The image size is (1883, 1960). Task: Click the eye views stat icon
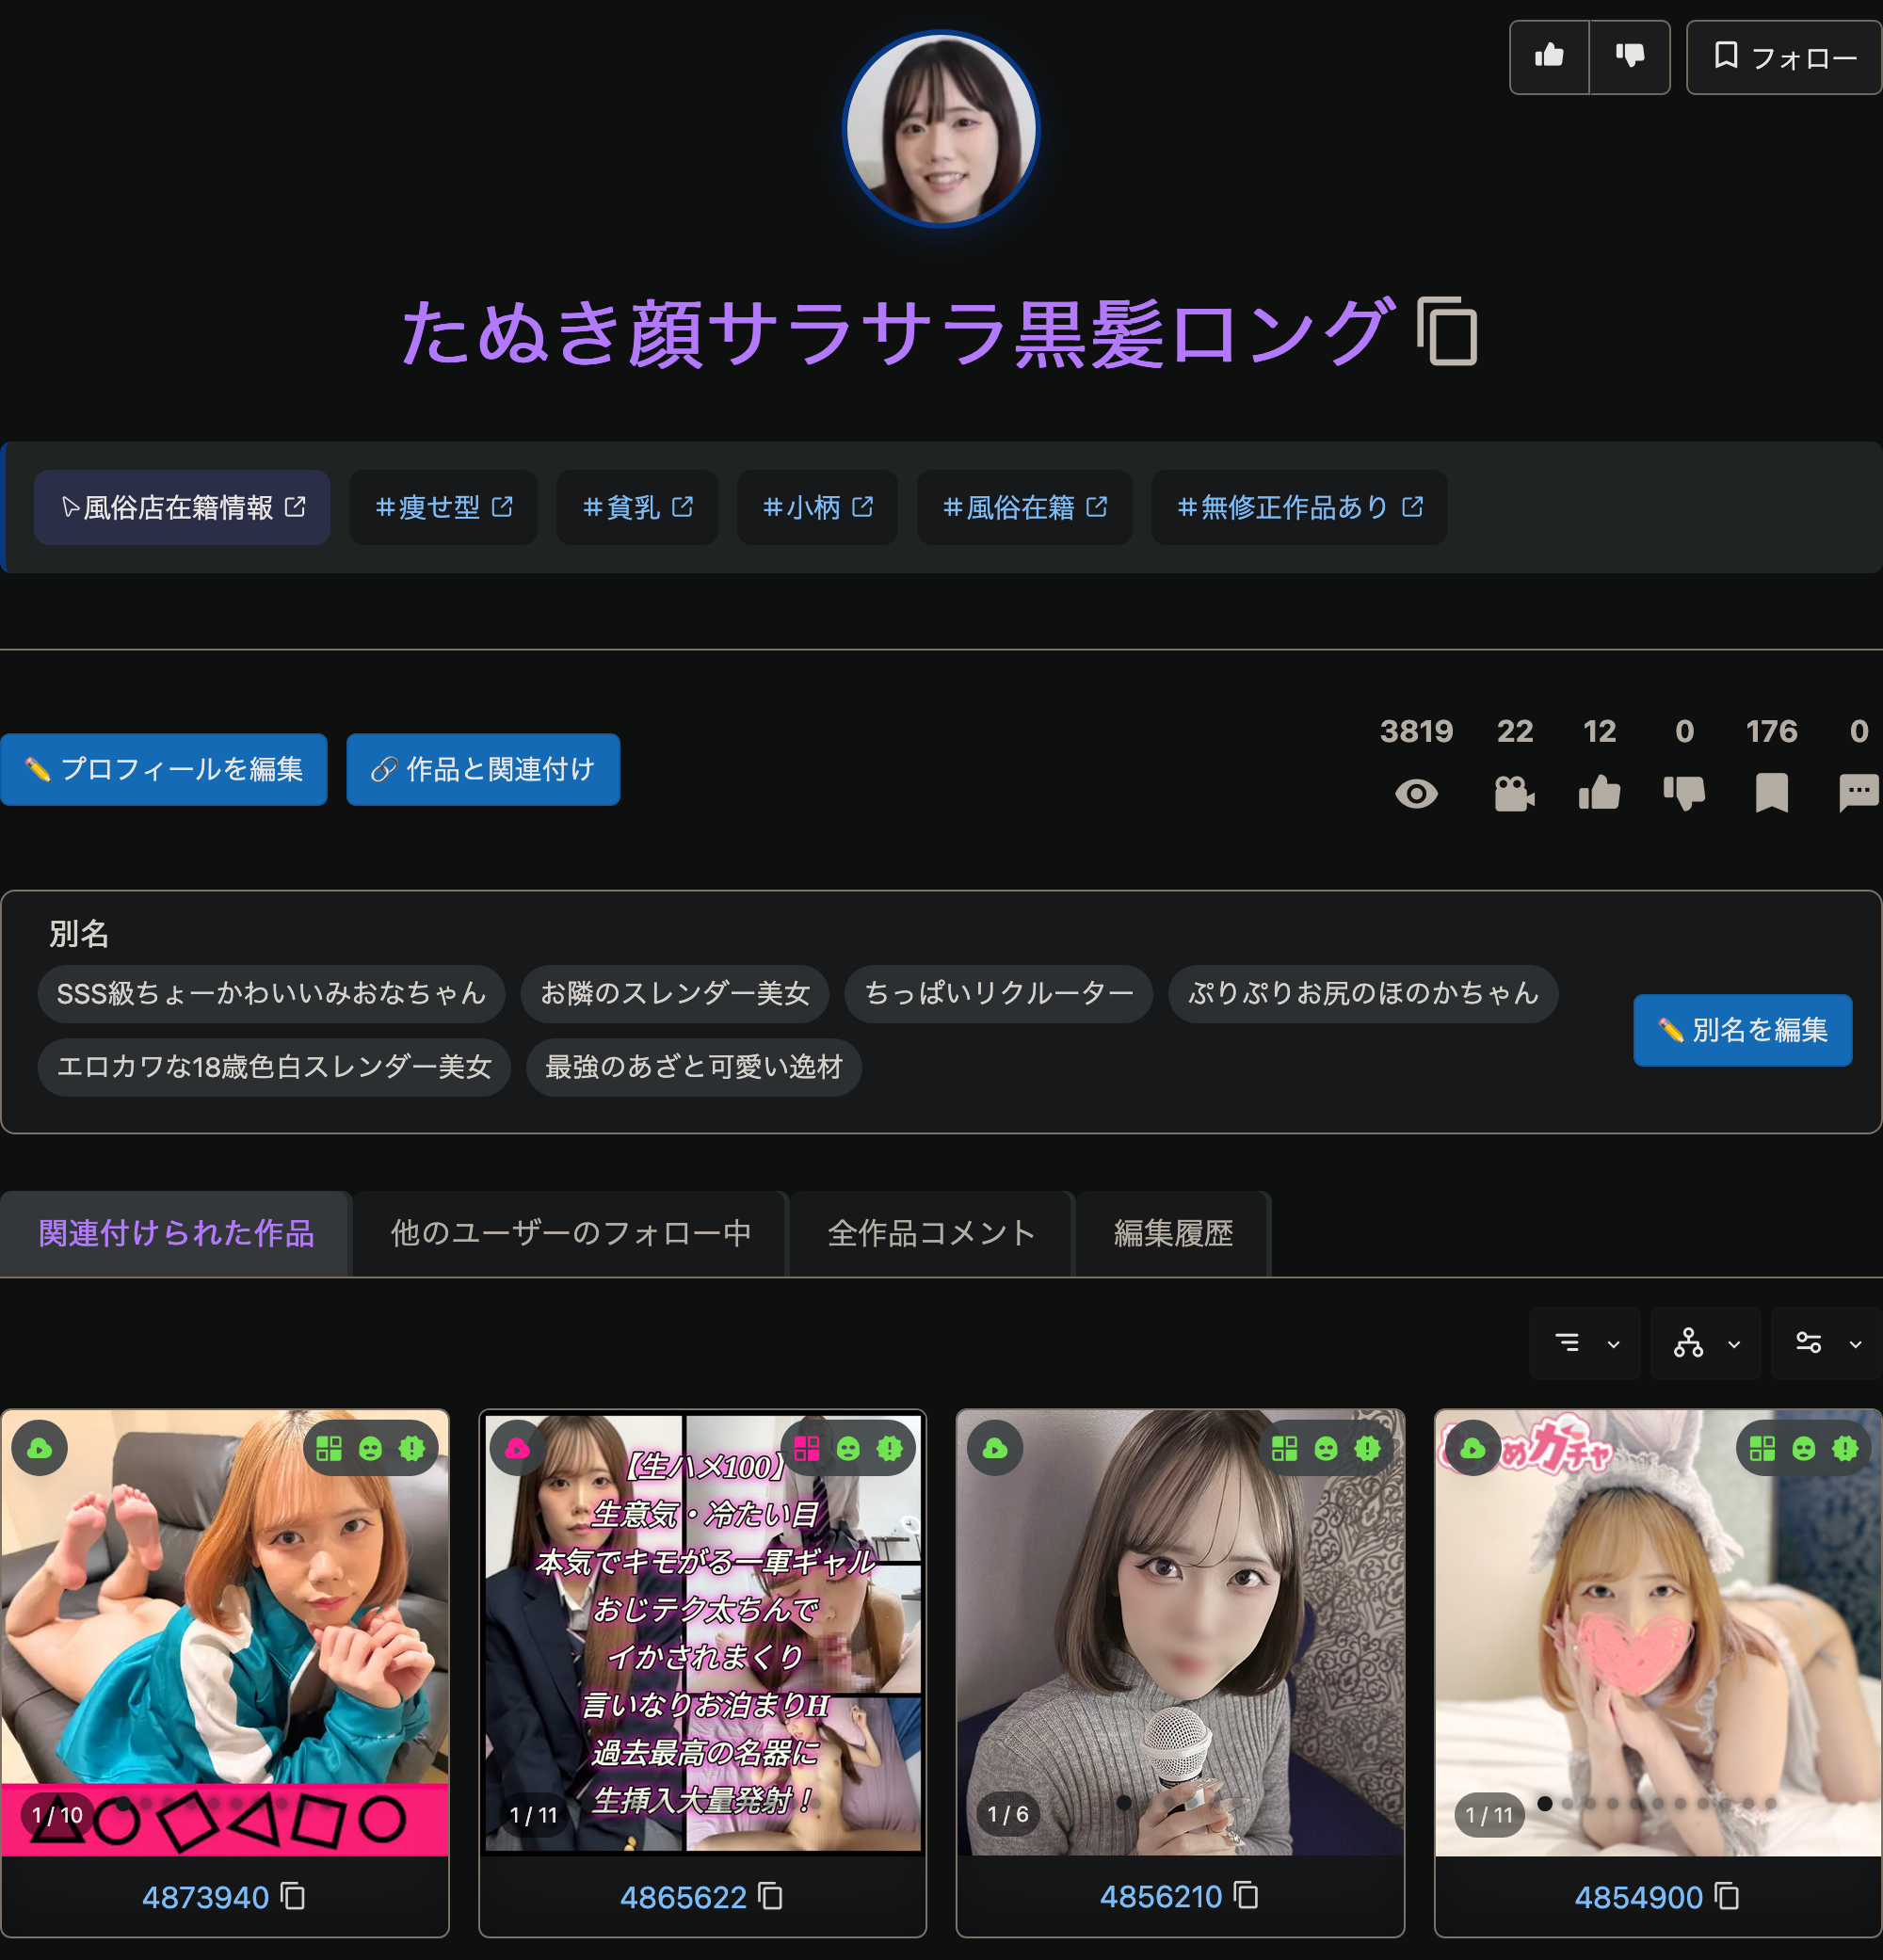coord(1415,794)
